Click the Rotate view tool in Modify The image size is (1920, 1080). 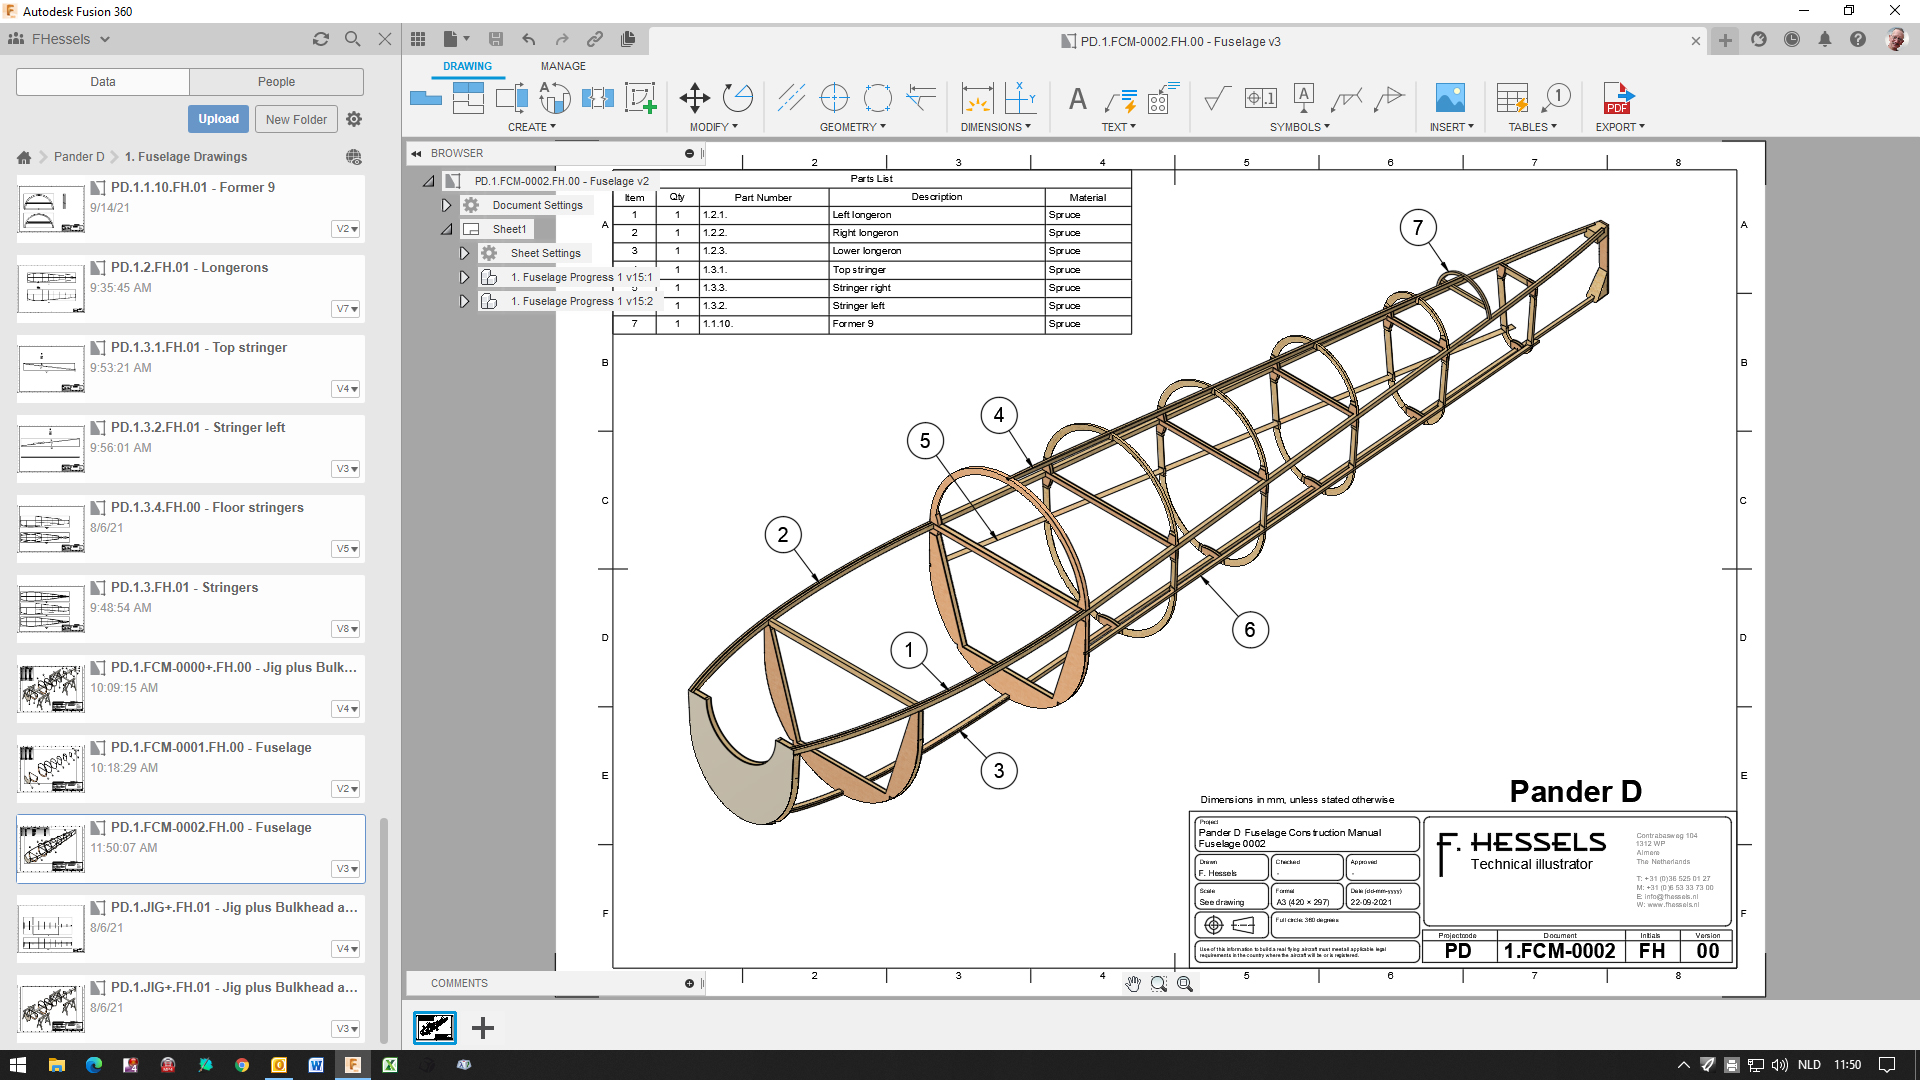click(x=738, y=98)
